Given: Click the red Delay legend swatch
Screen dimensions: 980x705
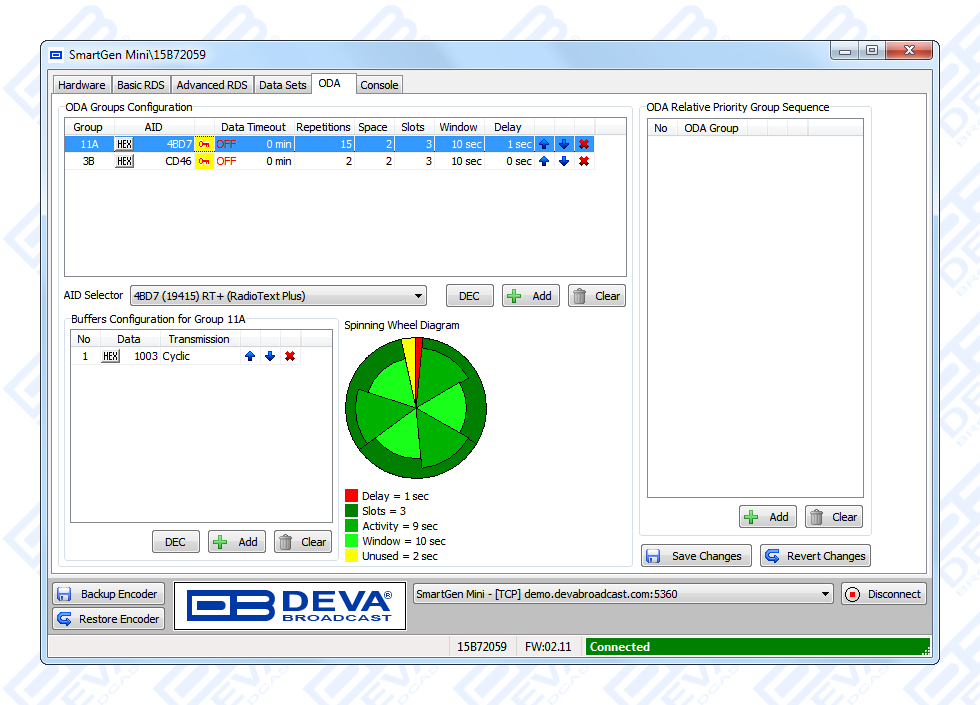Looking at the screenshot, I should point(351,496).
